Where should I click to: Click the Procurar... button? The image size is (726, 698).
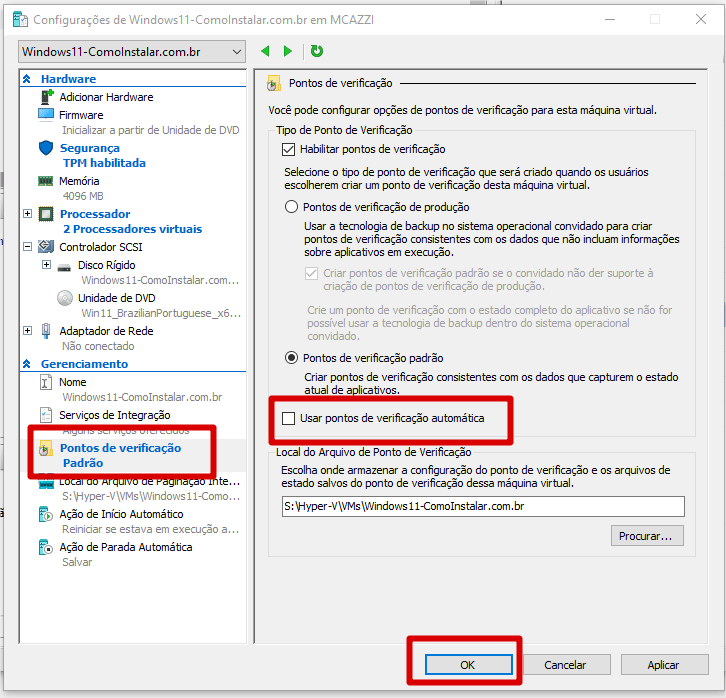[647, 536]
